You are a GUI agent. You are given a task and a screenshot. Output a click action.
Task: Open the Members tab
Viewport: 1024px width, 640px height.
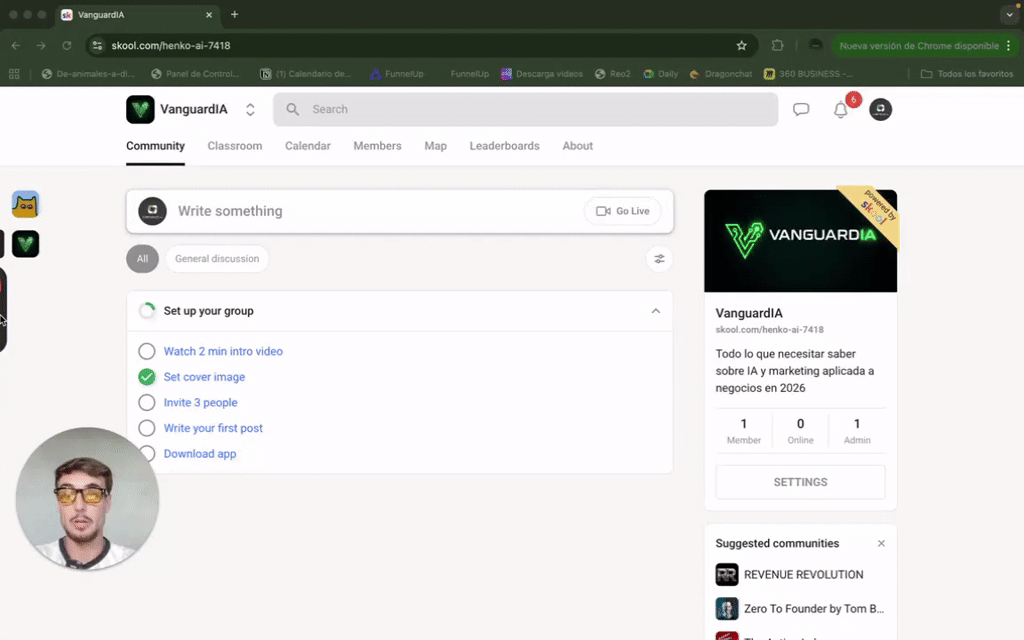click(377, 146)
